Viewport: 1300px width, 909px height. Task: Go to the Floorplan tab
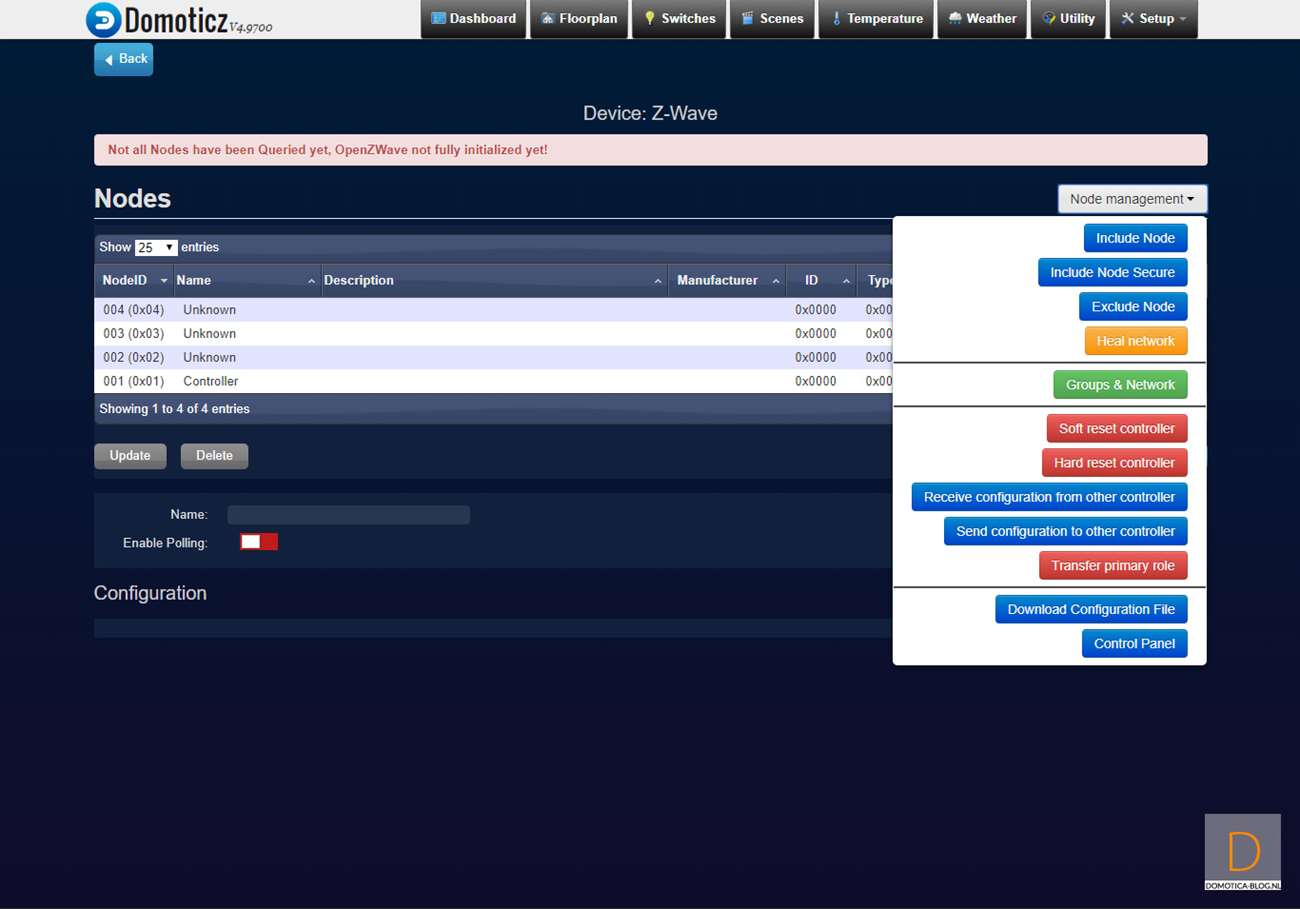(x=579, y=19)
